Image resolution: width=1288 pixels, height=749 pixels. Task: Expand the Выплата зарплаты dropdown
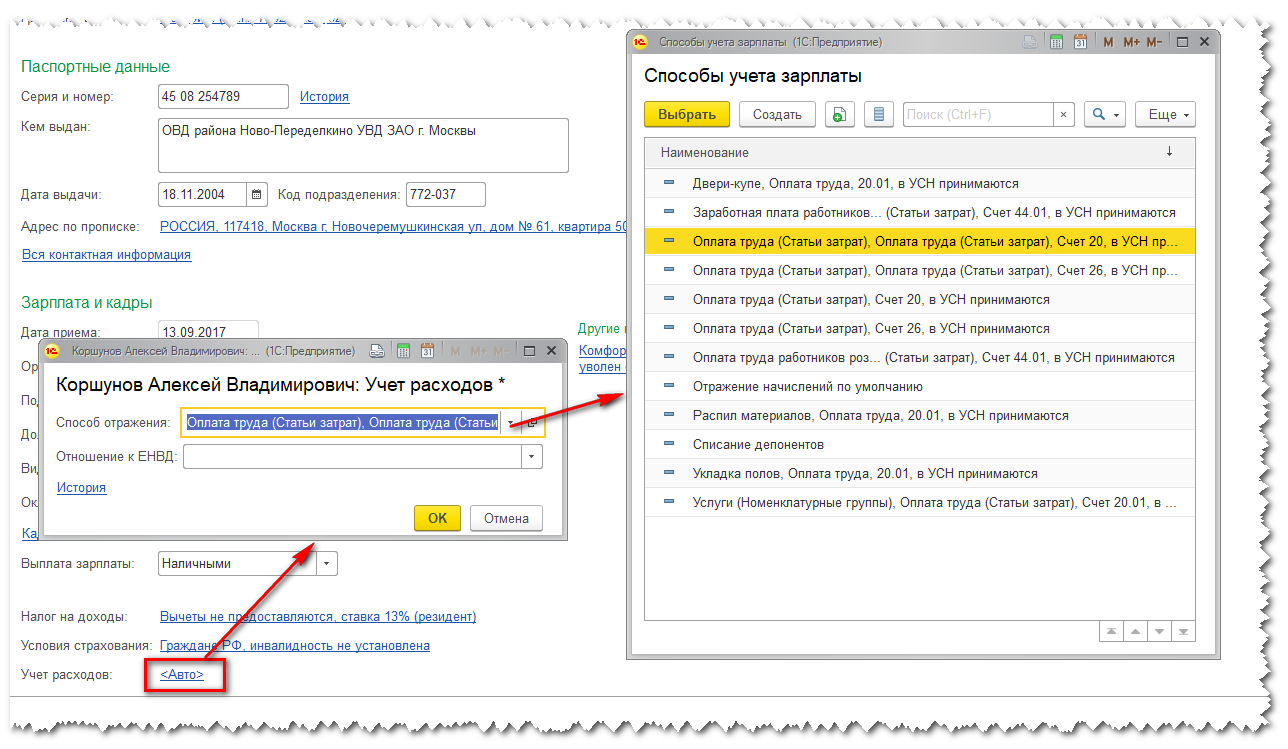click(x=327, y=563)
